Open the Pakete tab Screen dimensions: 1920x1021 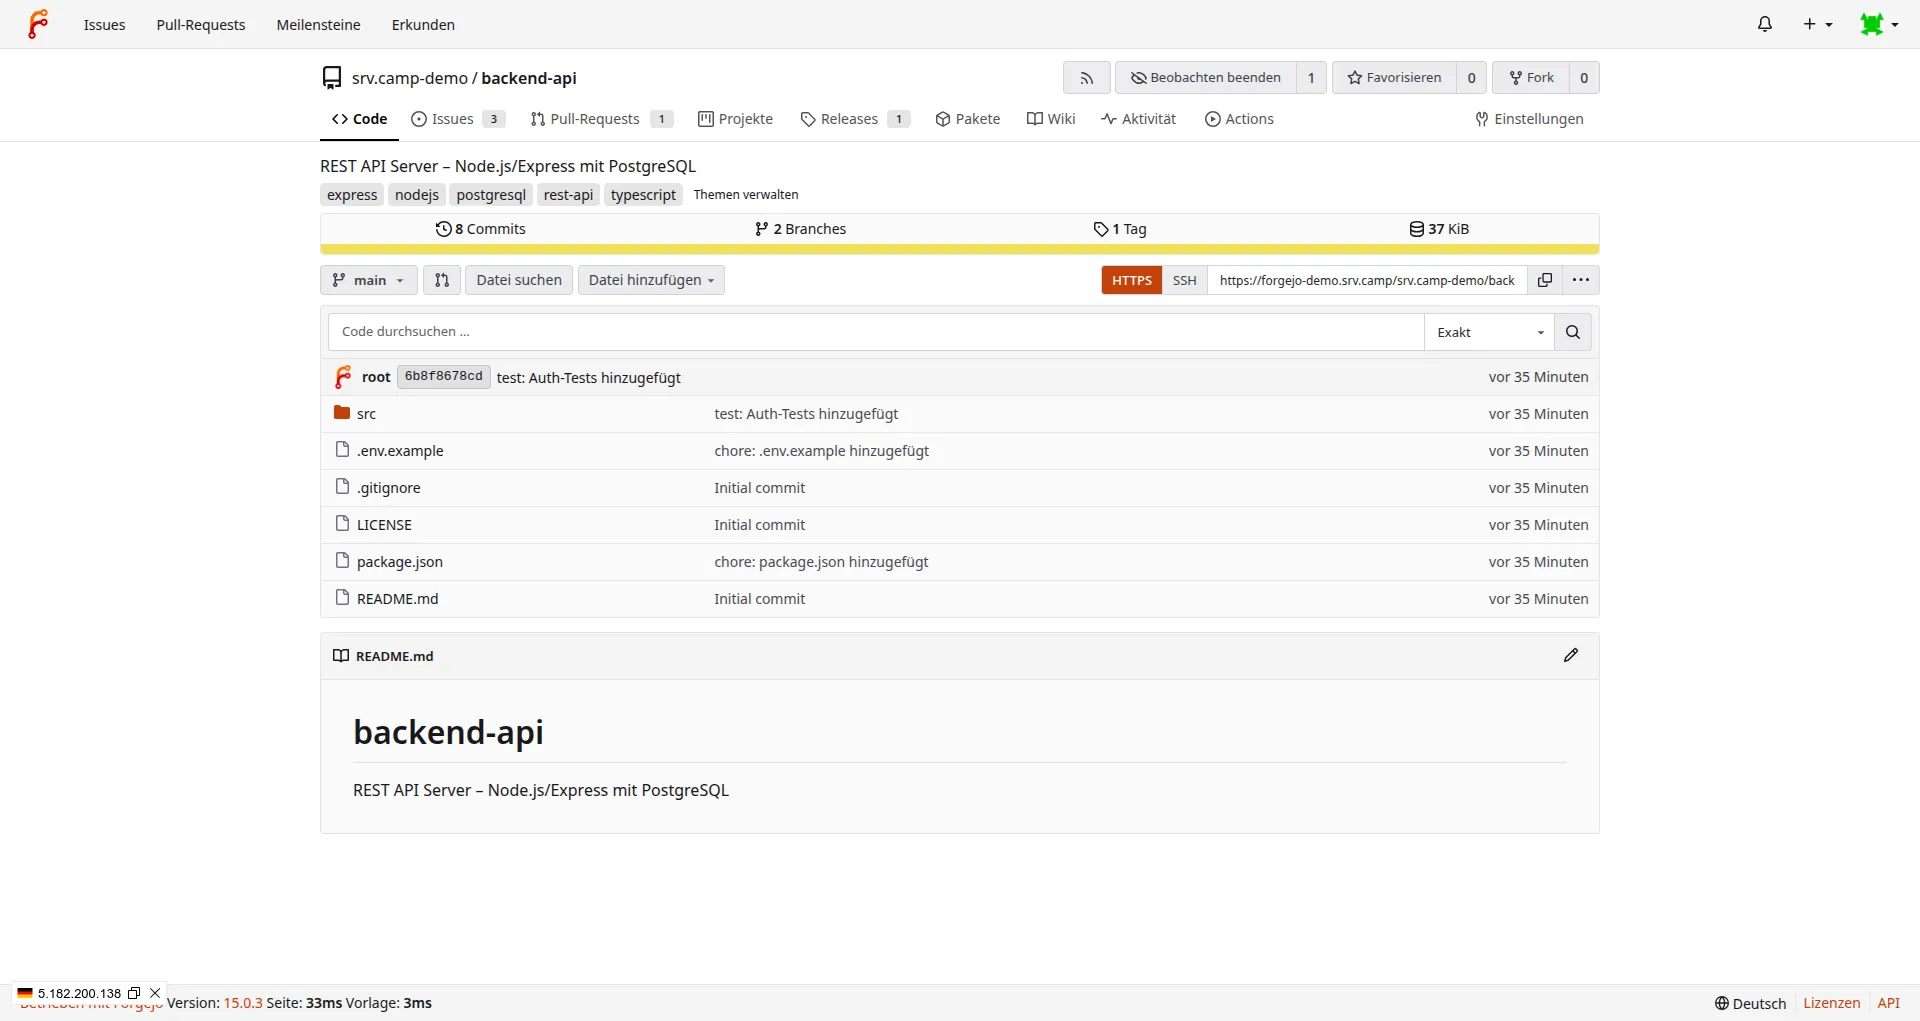point(968,119)
